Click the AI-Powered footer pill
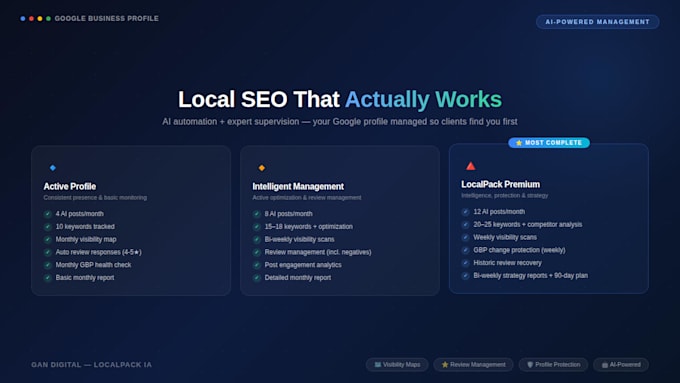This screenshot has width=680, height=383. tap(621, 365)
